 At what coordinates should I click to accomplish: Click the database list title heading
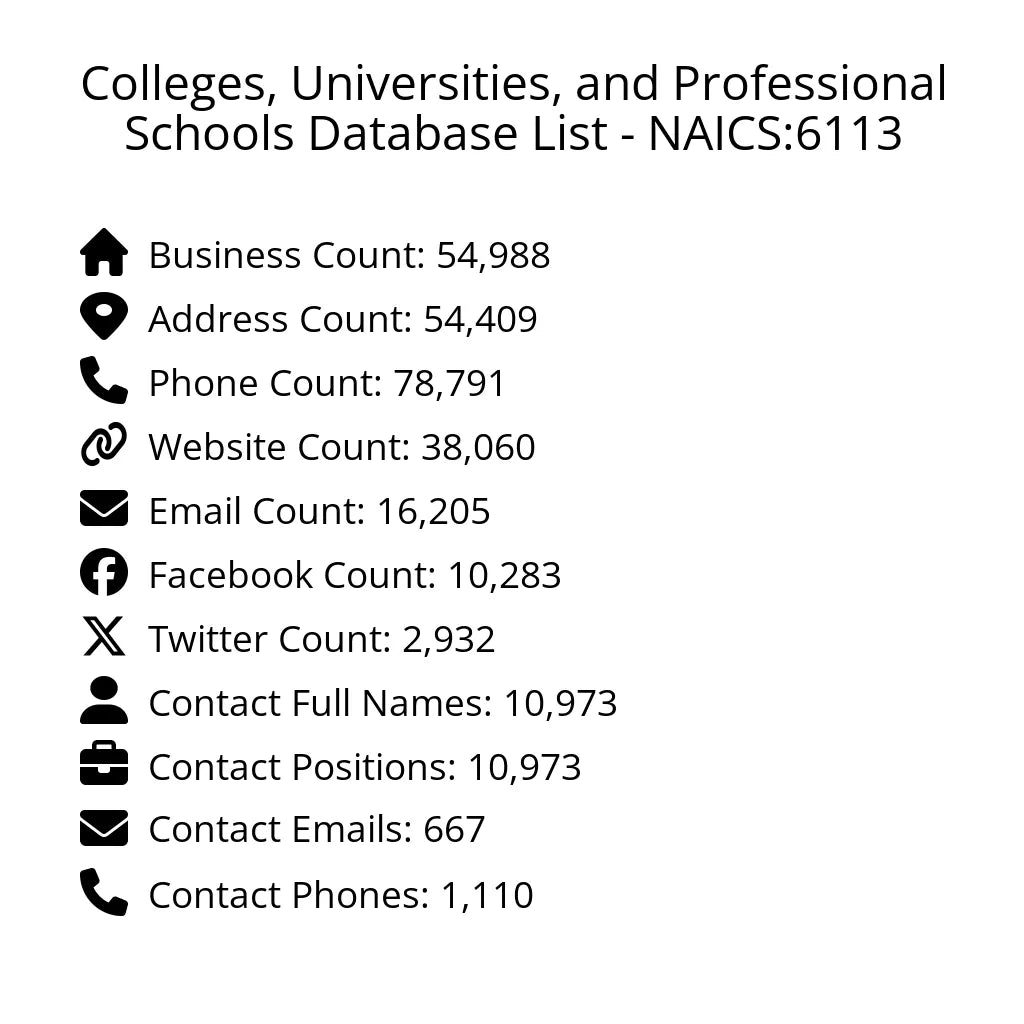pyautogui.click(x=513, y=109)
